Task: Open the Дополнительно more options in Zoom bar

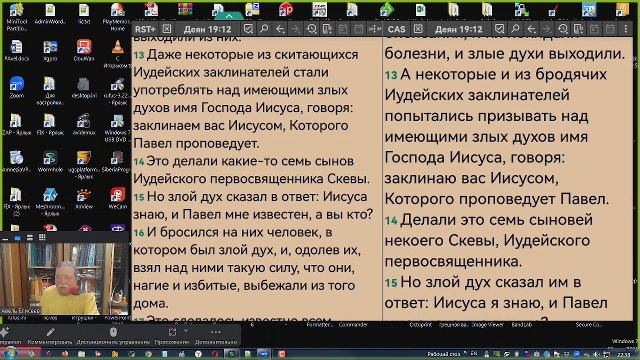Action: point(216,336)
